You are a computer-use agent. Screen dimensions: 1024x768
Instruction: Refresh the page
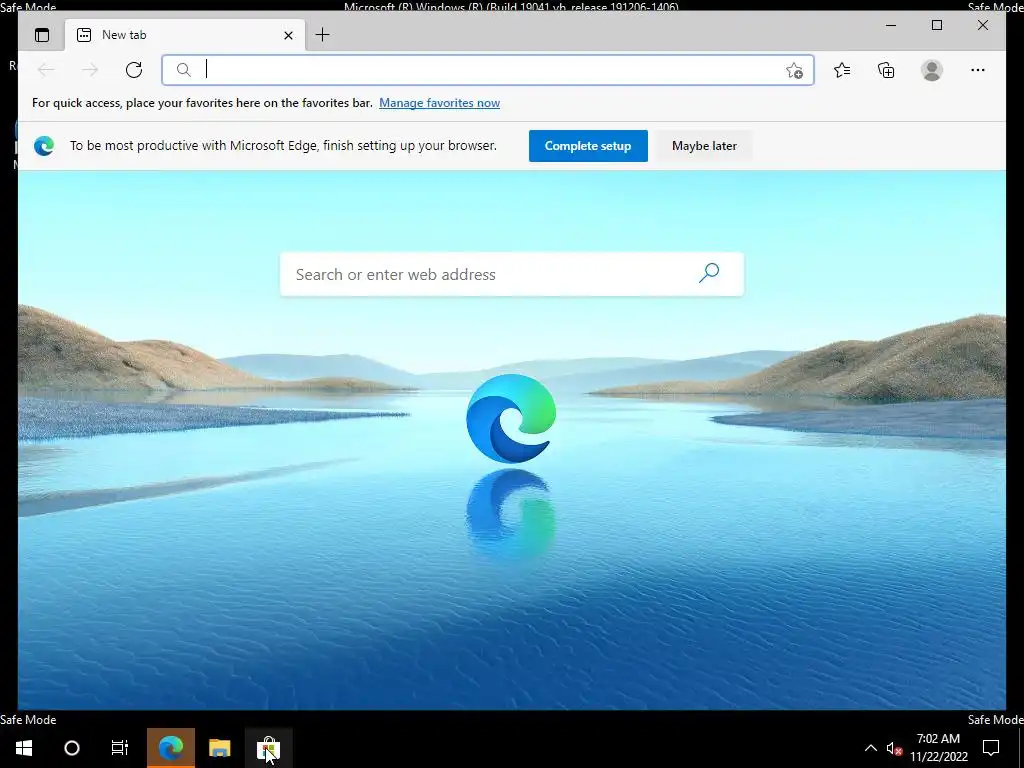coord(134,70)
